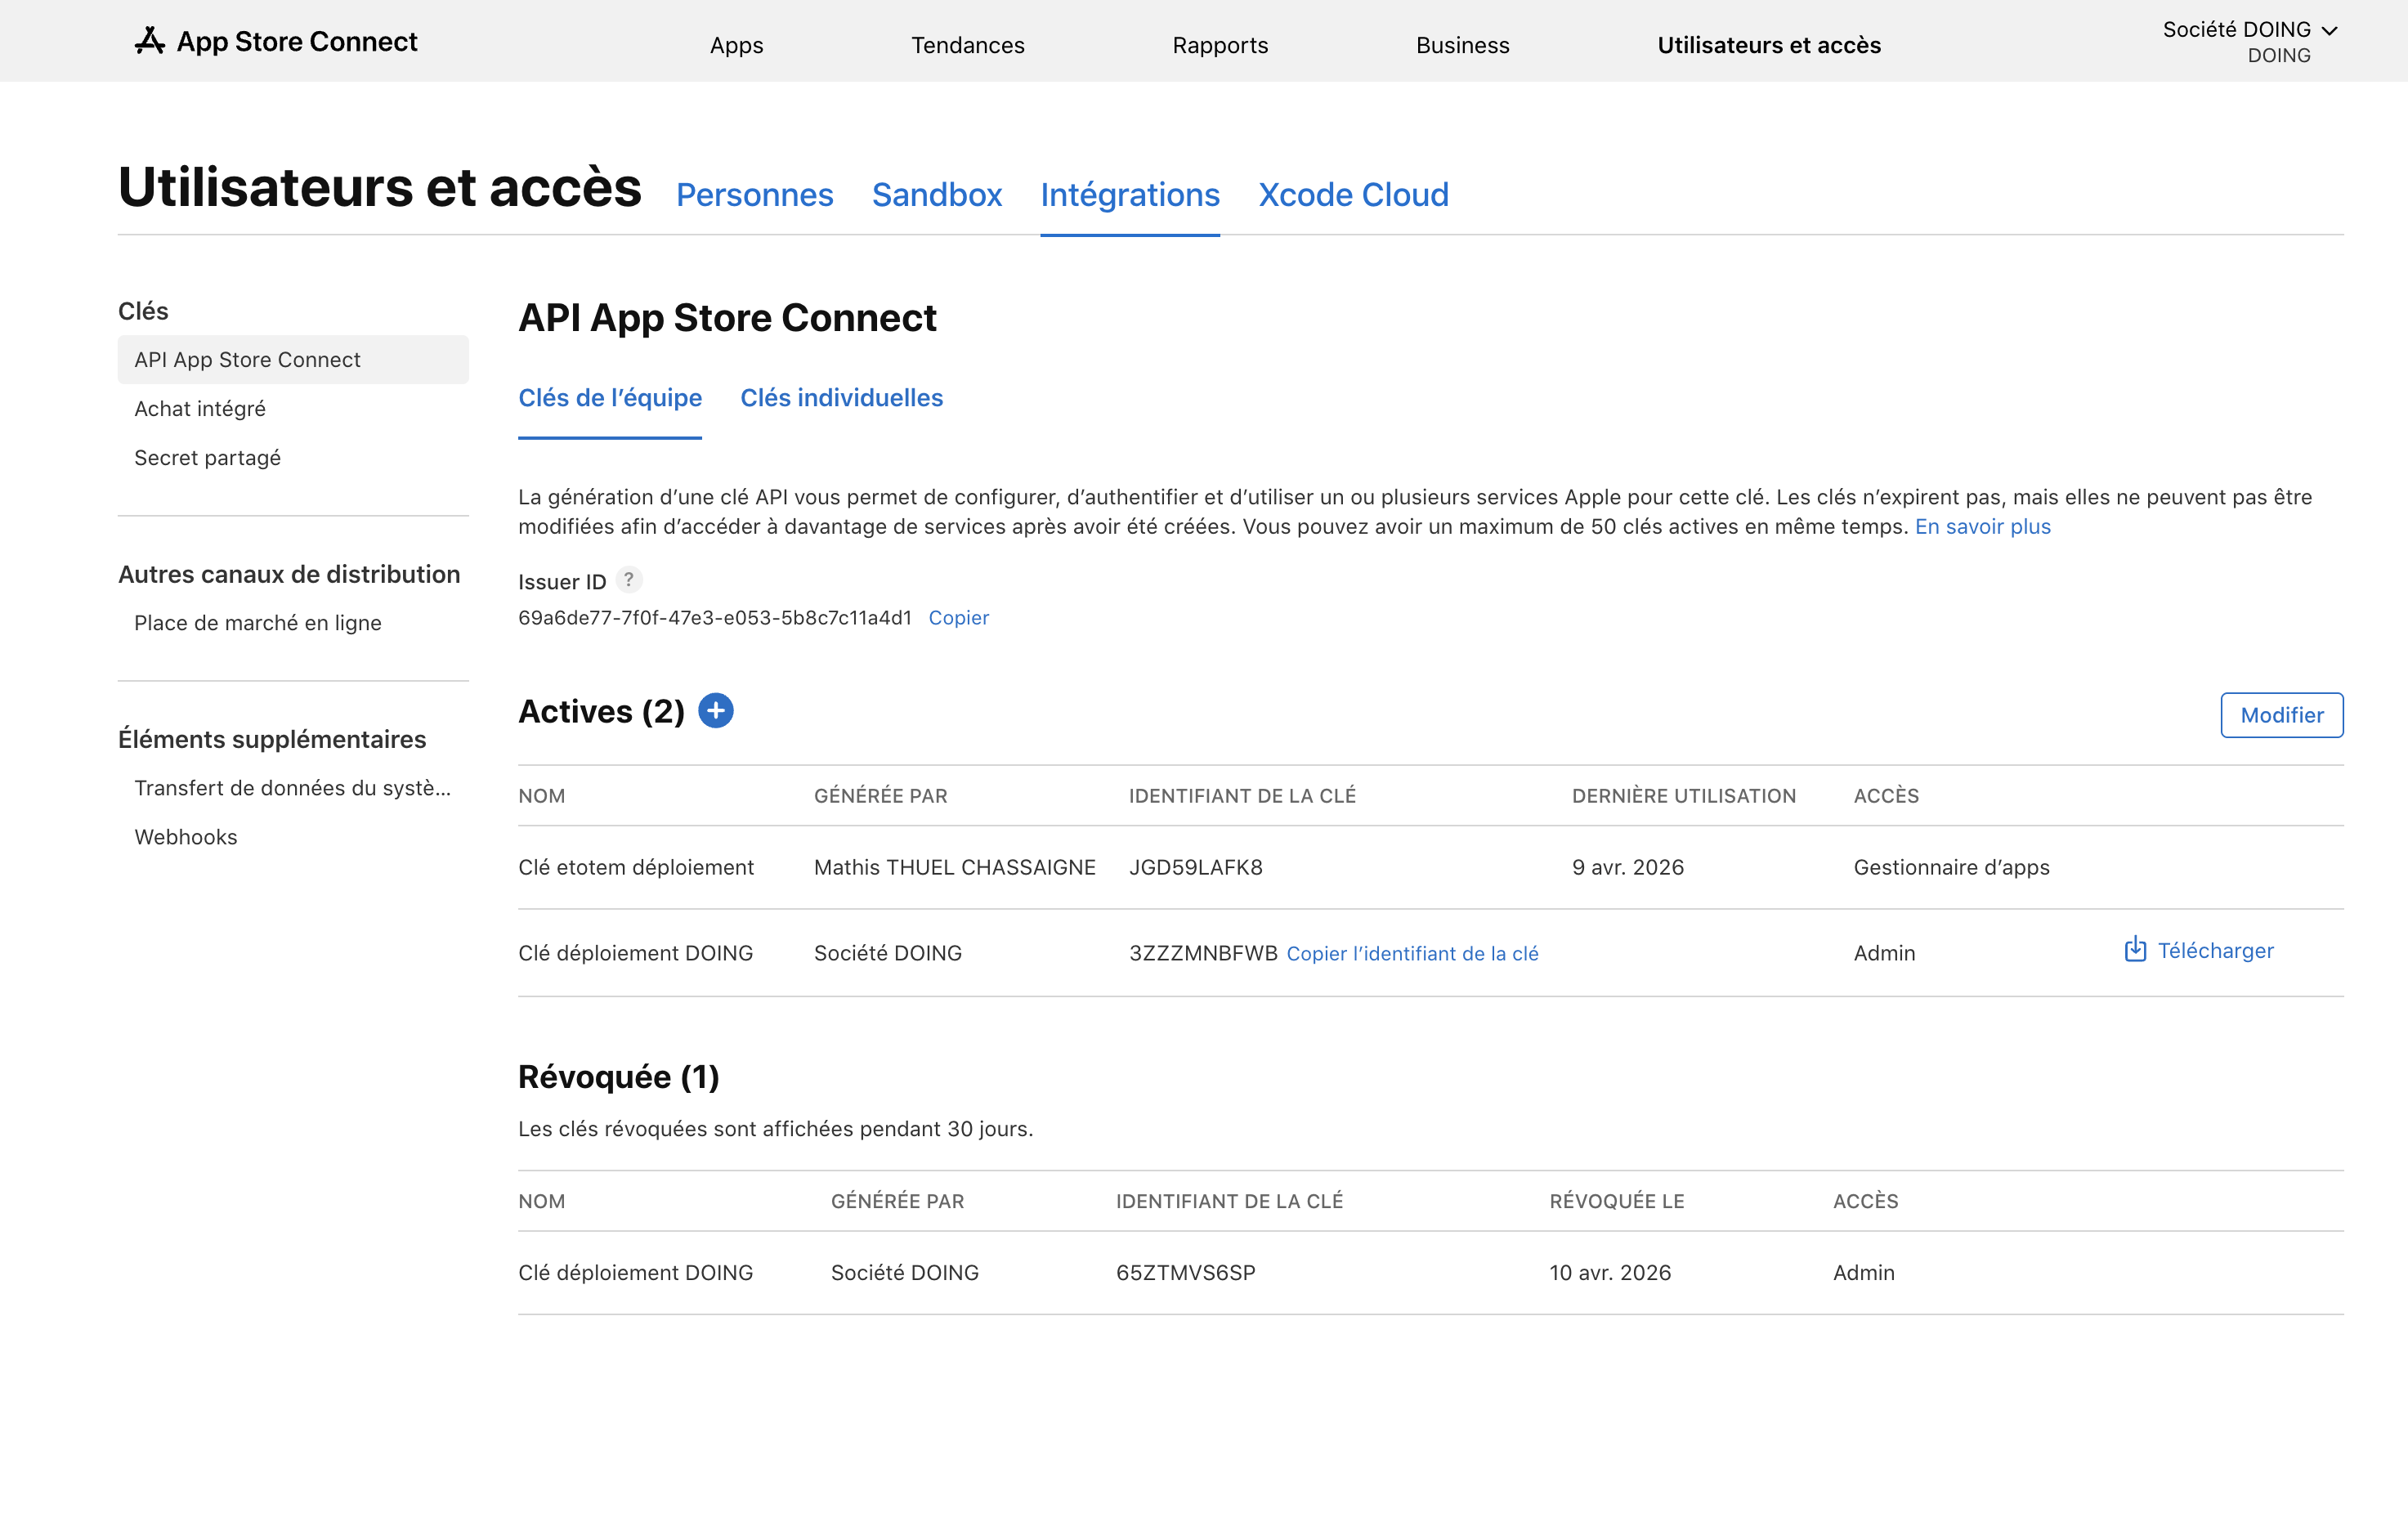The height and width of the screenshot is (1540, 2408).
Task: Open the Apps menu
Action: click(737, 45)
